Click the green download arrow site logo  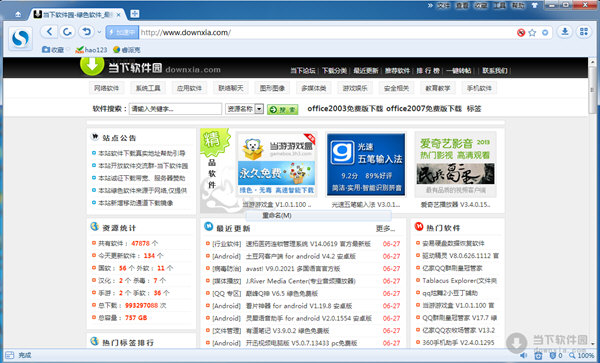point(92,66)
